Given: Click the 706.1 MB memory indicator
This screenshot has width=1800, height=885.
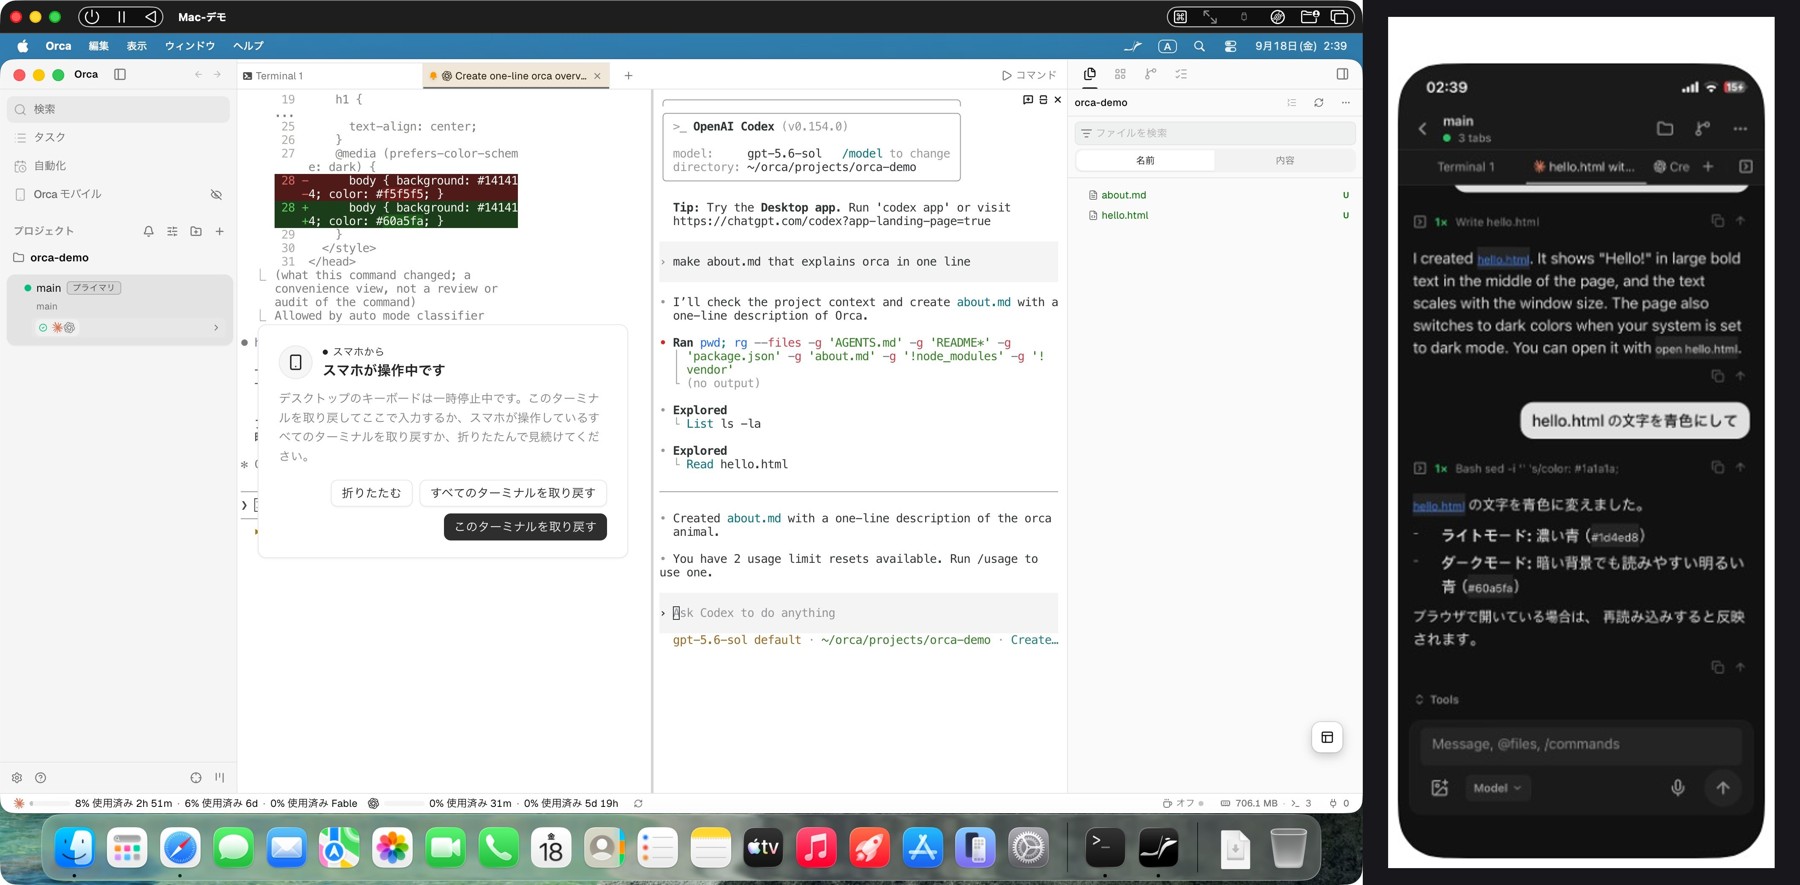Looking at the screenshot, I should (x=1249, y=803).
